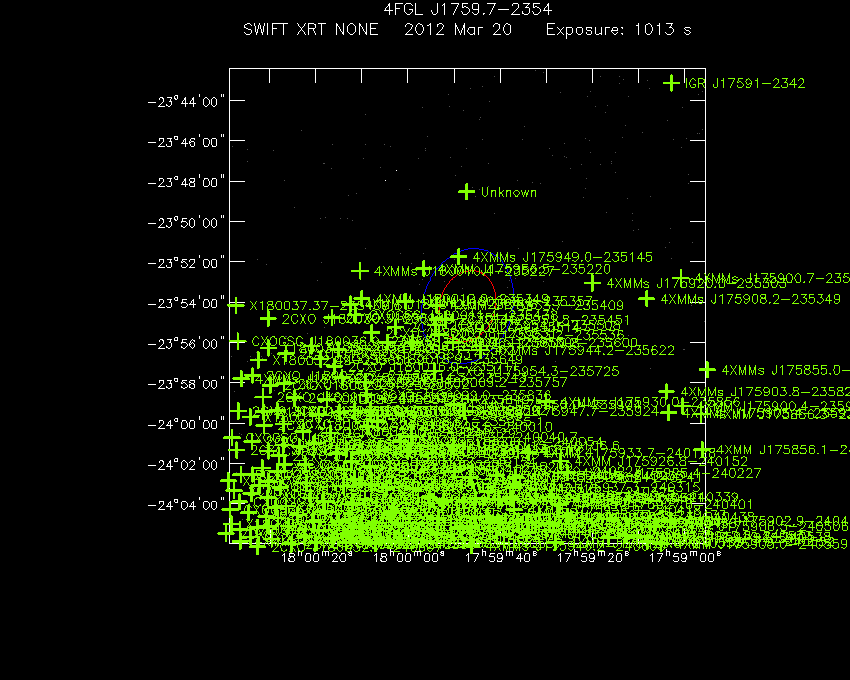Click the -23°46'00" declination axis label

[x=186, y=142]
